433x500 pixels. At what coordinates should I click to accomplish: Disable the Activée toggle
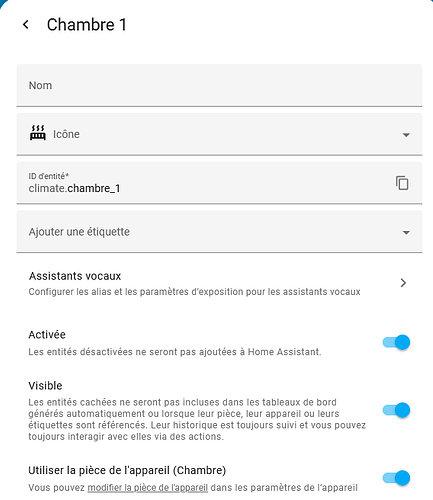tap(396, 342)
